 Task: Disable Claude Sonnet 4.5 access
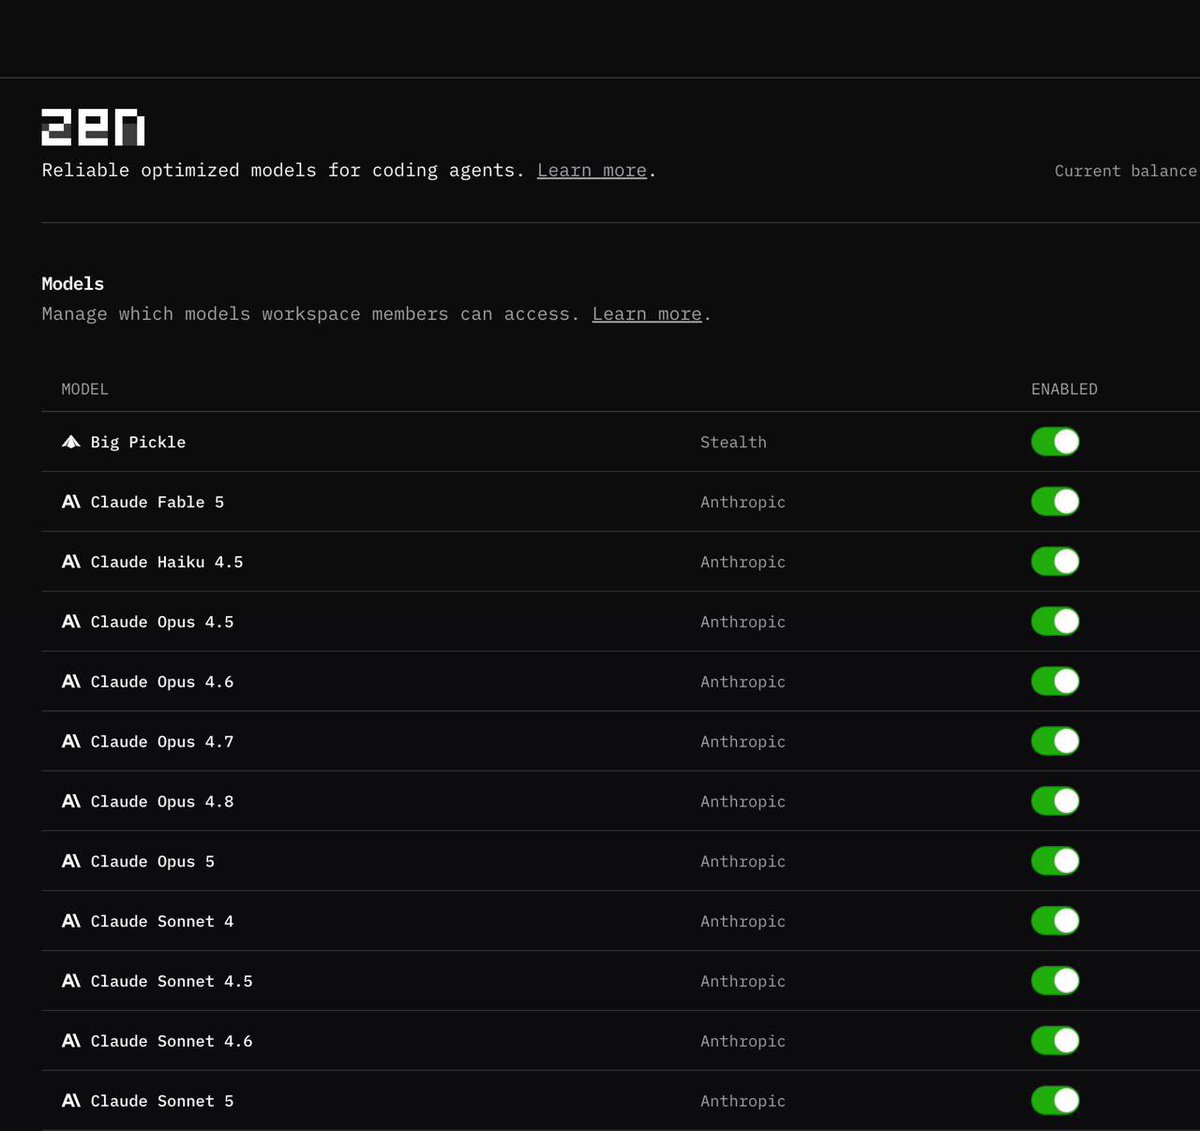click(x=1055, y=981)
